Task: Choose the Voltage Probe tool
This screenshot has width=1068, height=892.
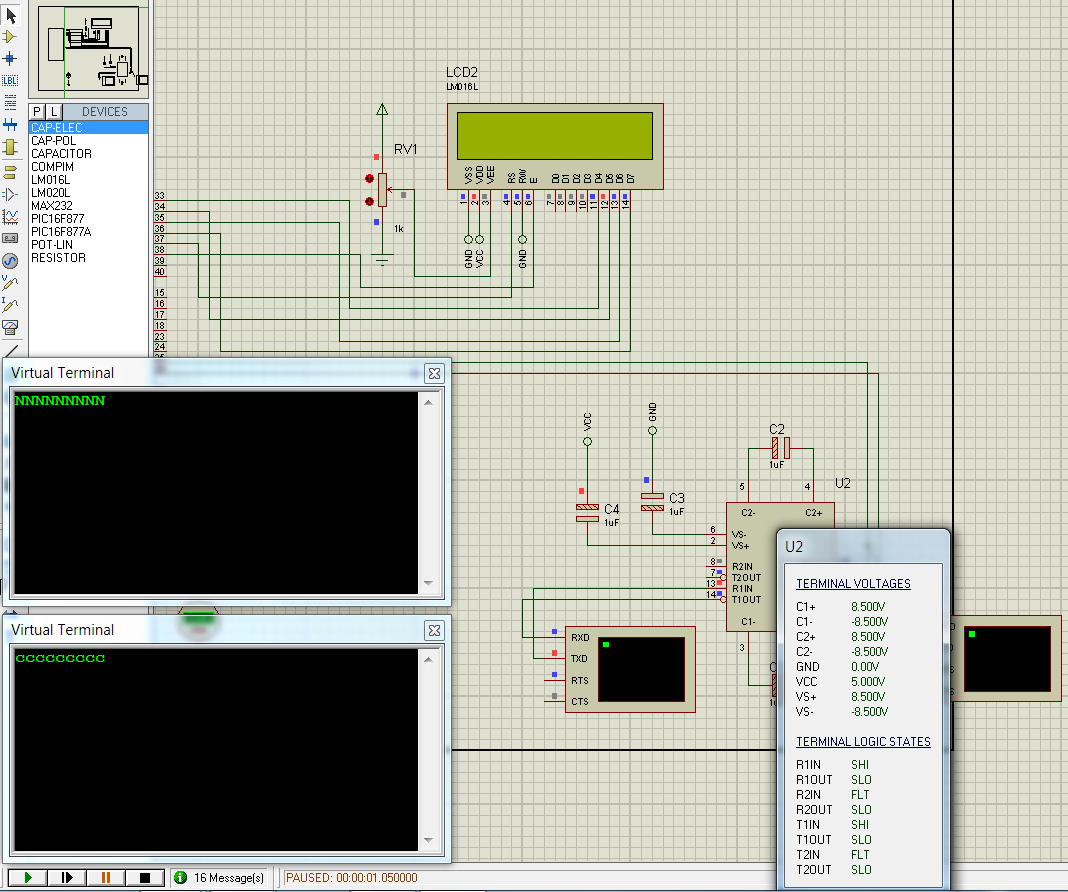Action: pos(11,283)
